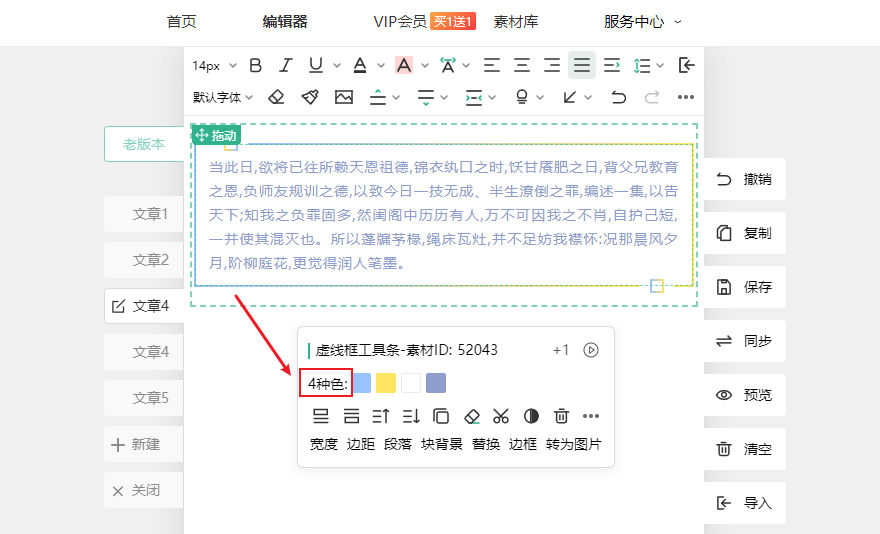Expand the background color dropdown arrow
This screenshot has height=534, width=880.
coord(425,66)
